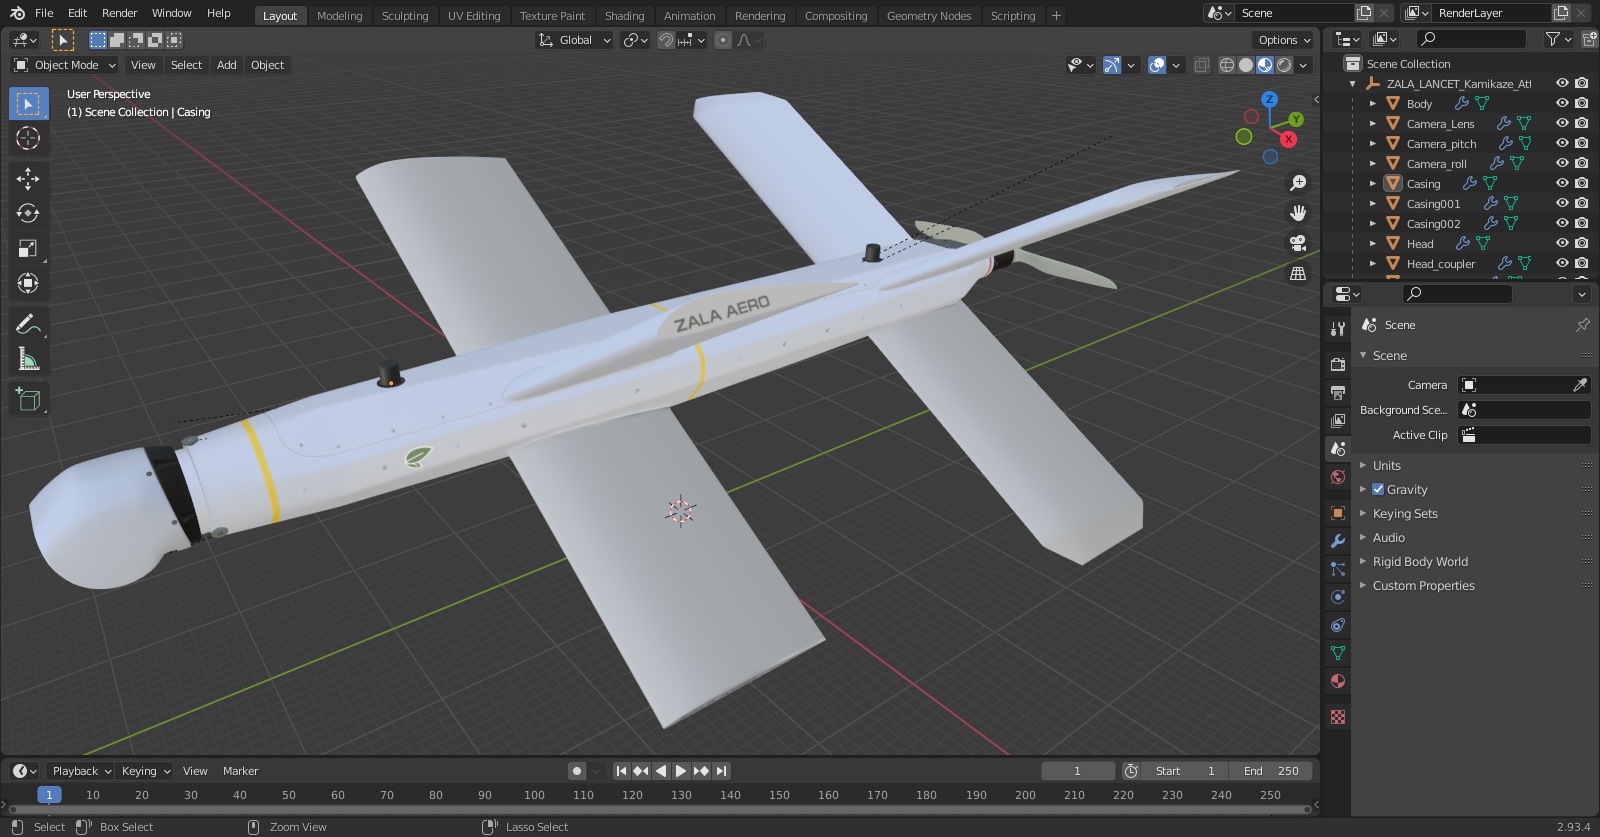Image resolution: width=1600 pixels, height=837 pixels.
Task: Disable rendering for Head_coupler
Action: tap(1582, 263)
